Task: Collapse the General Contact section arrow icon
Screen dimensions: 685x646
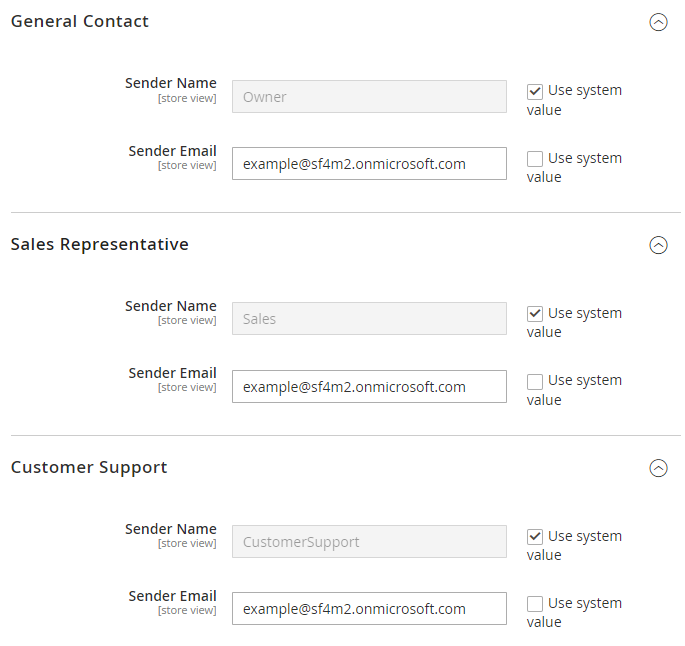Action: pos(658,22)
